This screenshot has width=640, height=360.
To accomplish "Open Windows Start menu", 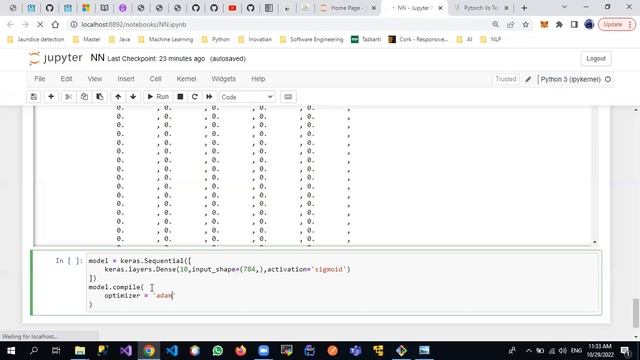I will pyautogui.click(x=11, y=351).
